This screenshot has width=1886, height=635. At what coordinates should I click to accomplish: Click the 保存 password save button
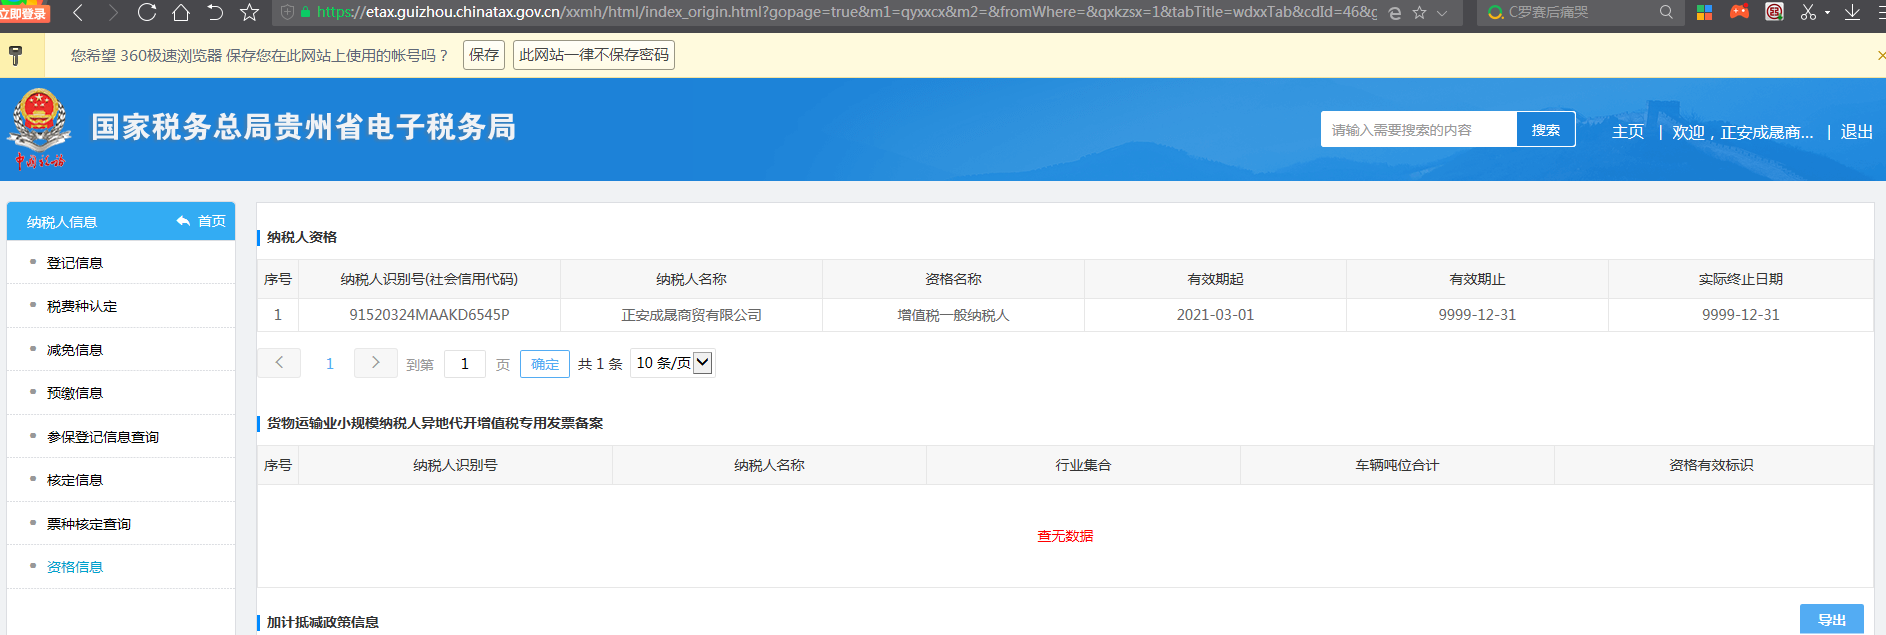click(484, 55)
